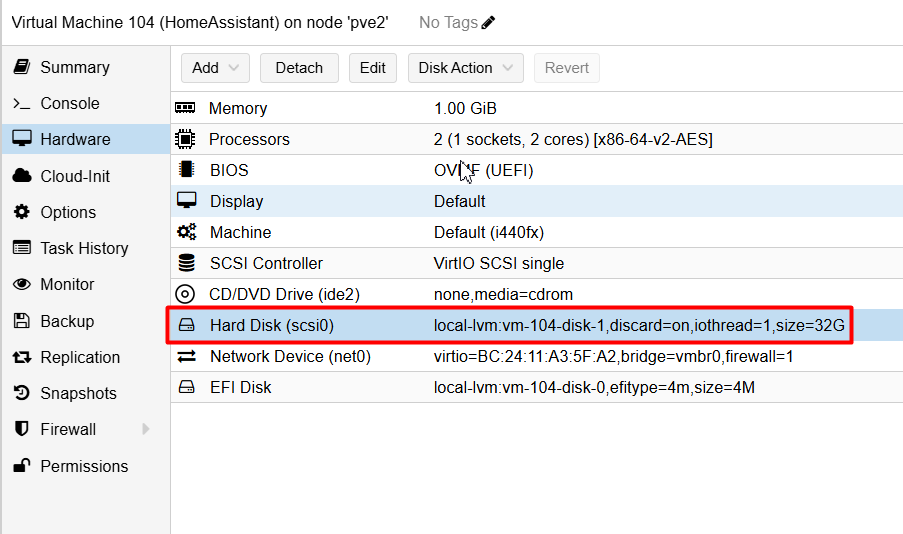Click the Detach button
This screenshot has width=903, height=534.
(x=299, y=68)
